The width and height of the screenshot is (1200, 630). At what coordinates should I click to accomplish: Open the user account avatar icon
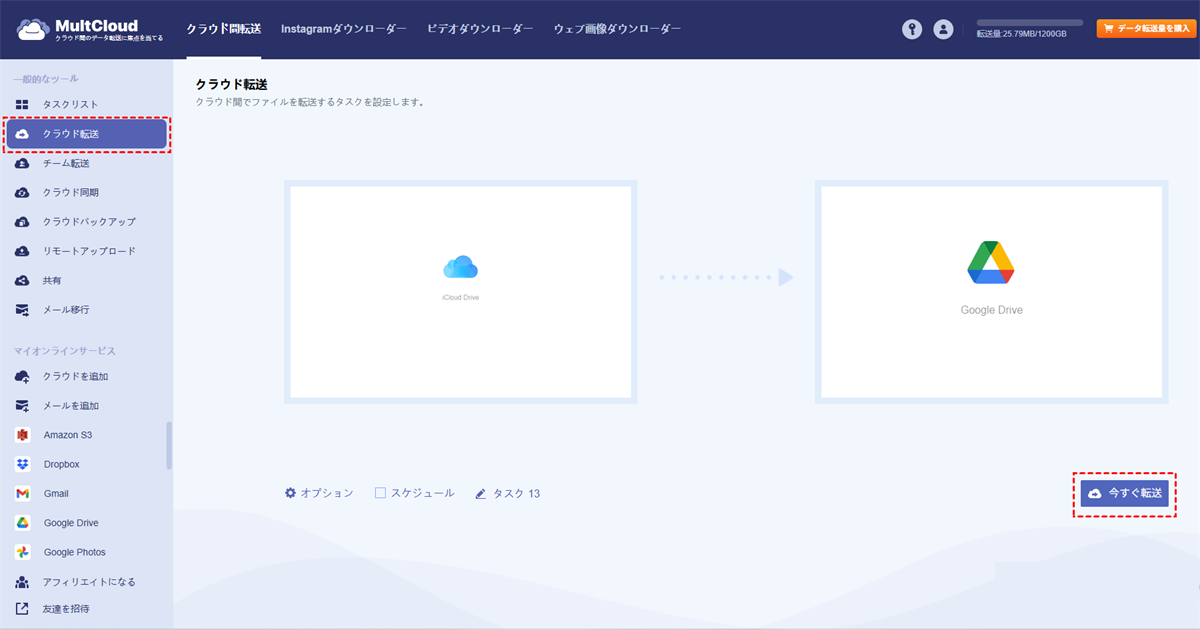943,29
